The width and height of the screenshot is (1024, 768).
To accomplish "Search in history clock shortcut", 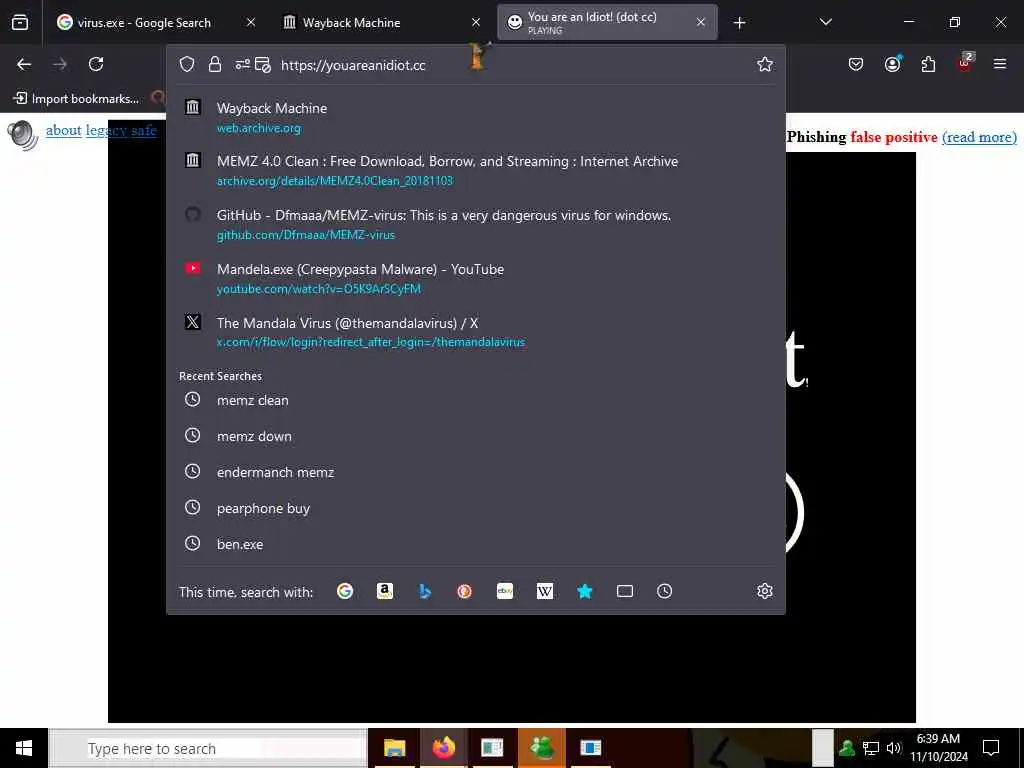I will [x=664, y=591].
